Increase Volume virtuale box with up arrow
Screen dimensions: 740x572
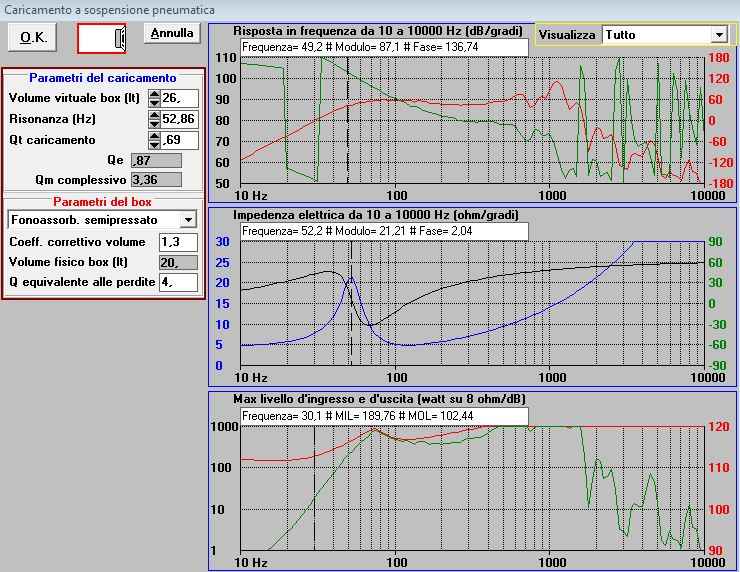point(154,94)
